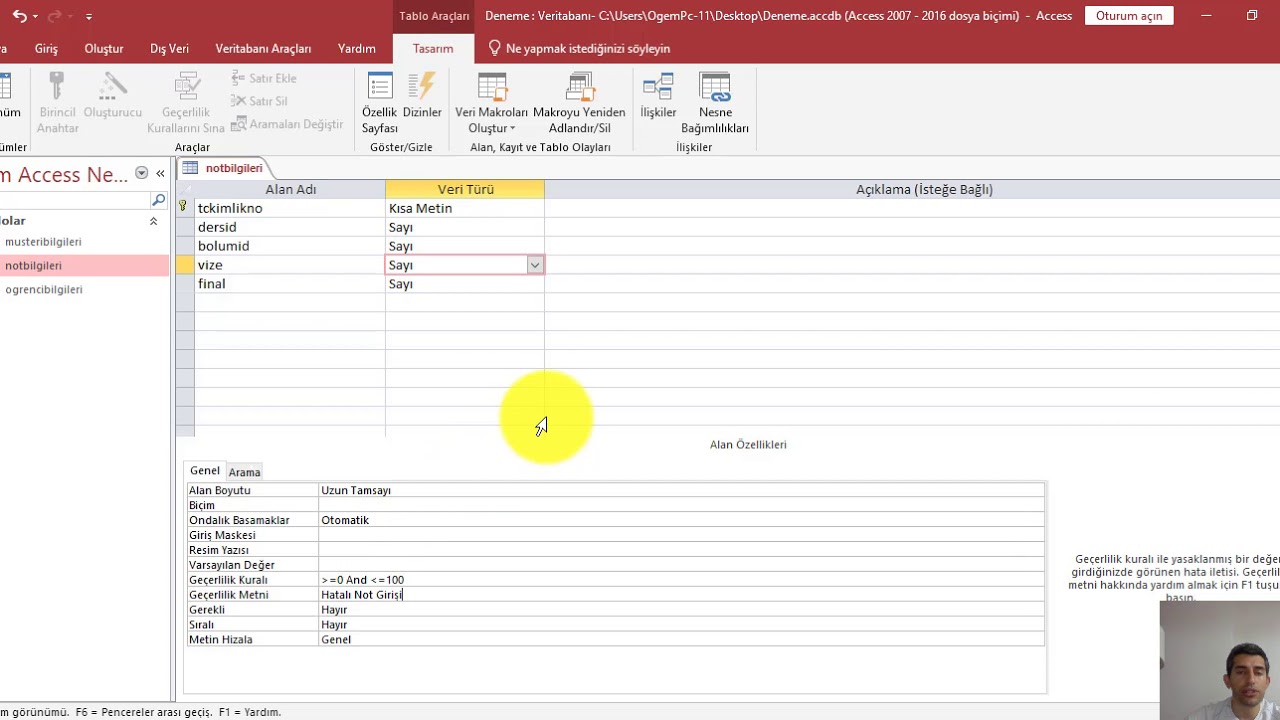Click the empty Resim Yazısı field
1280x720 pixels.
click(x=681, y=550)
